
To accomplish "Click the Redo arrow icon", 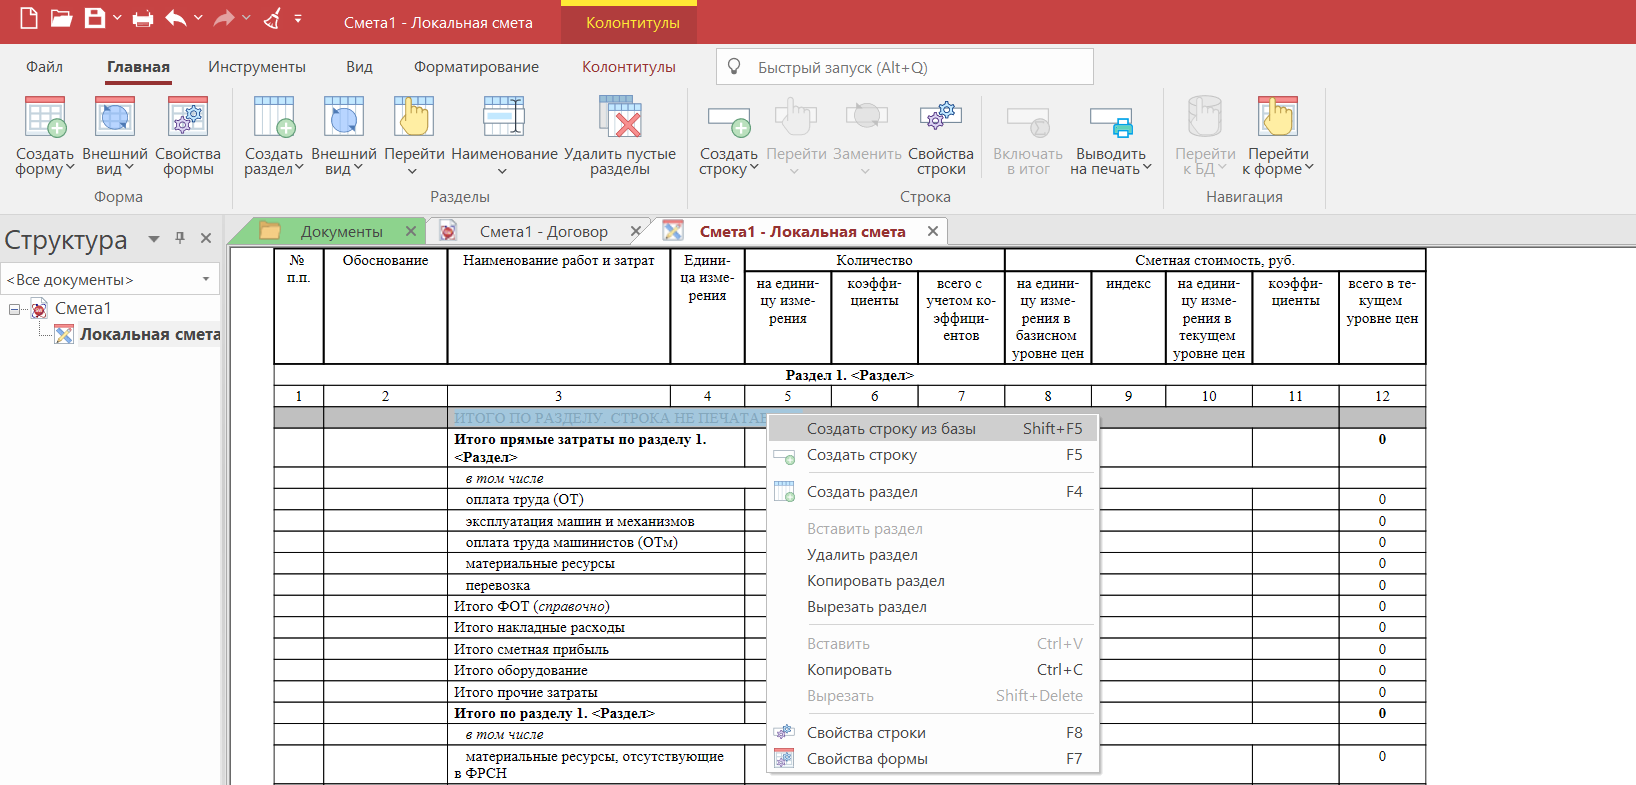I will pyautogui.click(x=224, y=18).
